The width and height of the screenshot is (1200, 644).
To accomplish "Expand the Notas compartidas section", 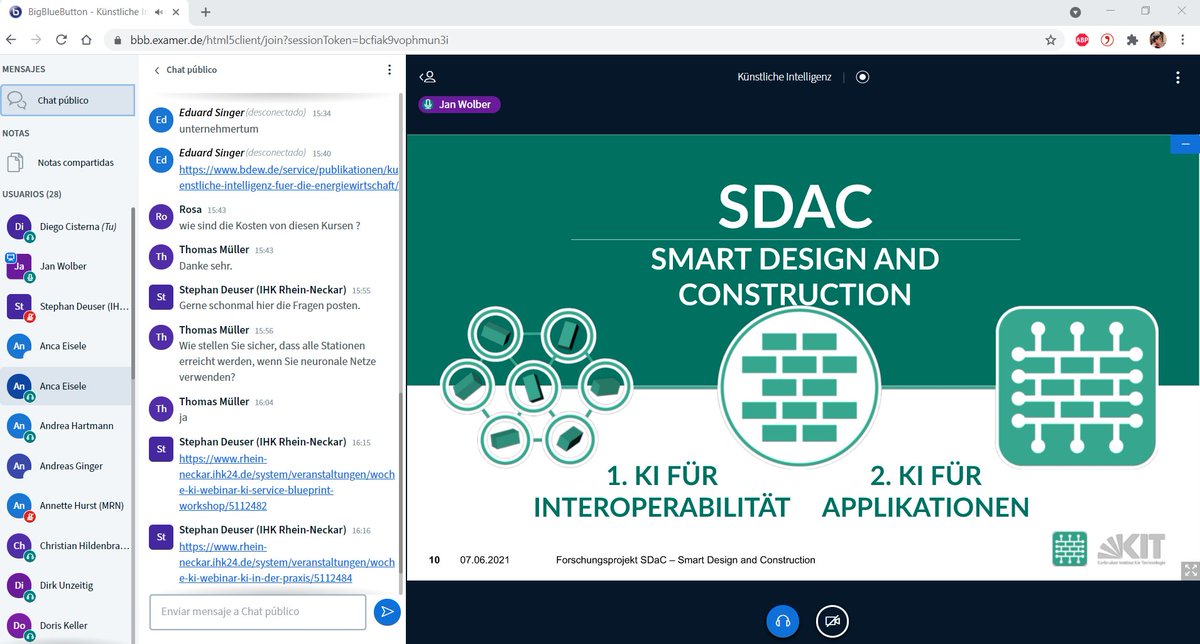I will [x=67, y=163].
